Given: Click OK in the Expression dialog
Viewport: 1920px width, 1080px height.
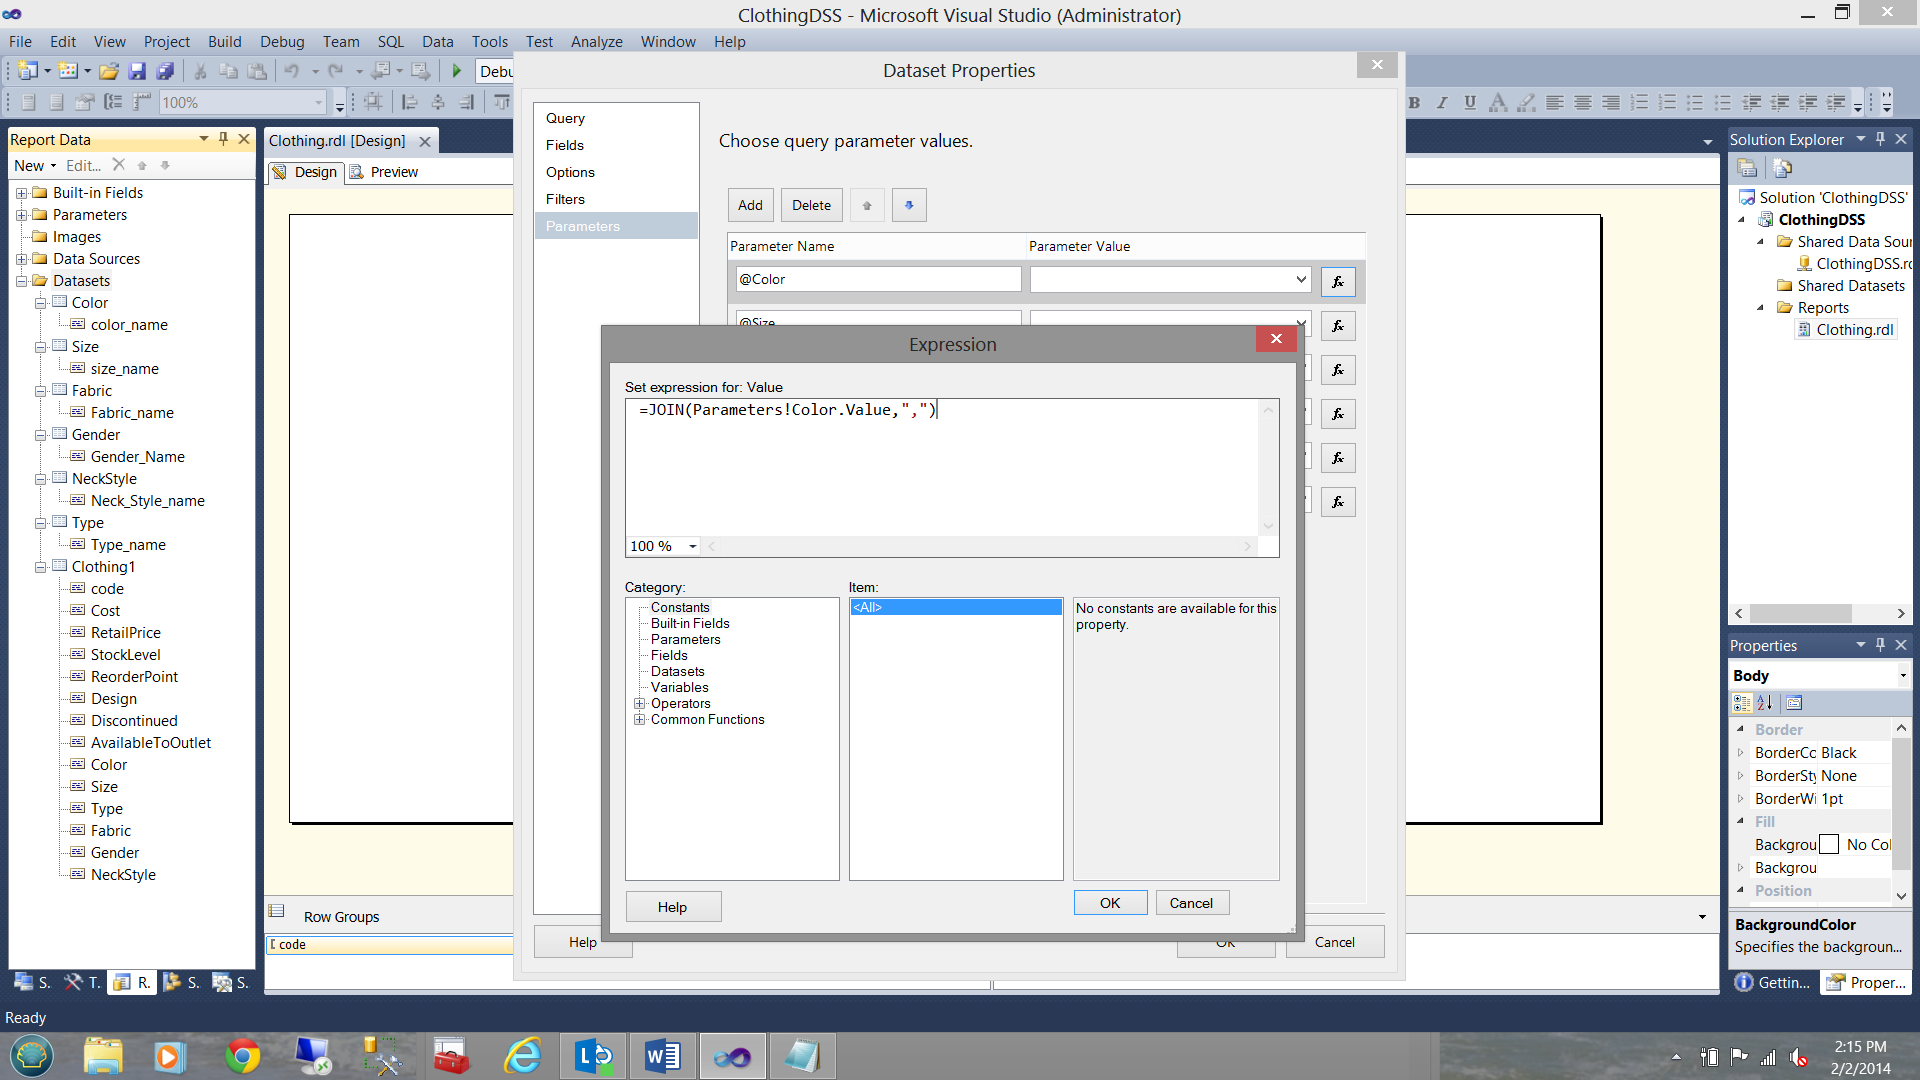Looking at the screenshot, I should [1110, 903].
